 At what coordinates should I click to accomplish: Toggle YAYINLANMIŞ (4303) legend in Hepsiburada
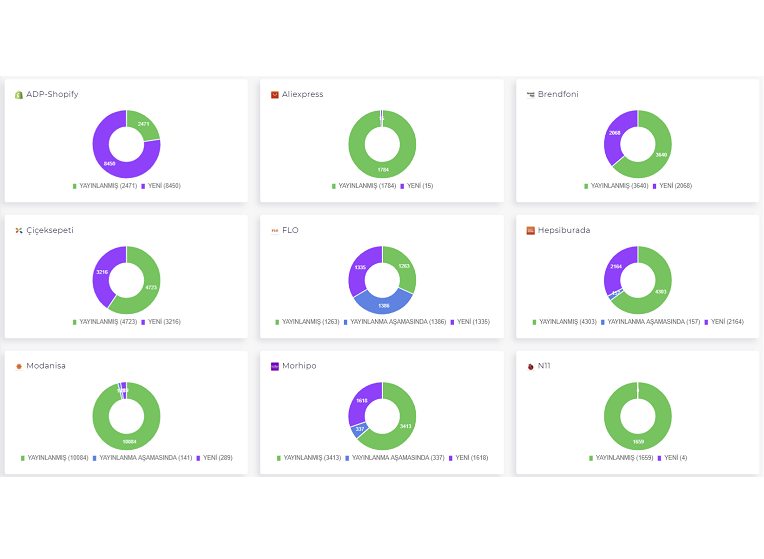[564, 322]
